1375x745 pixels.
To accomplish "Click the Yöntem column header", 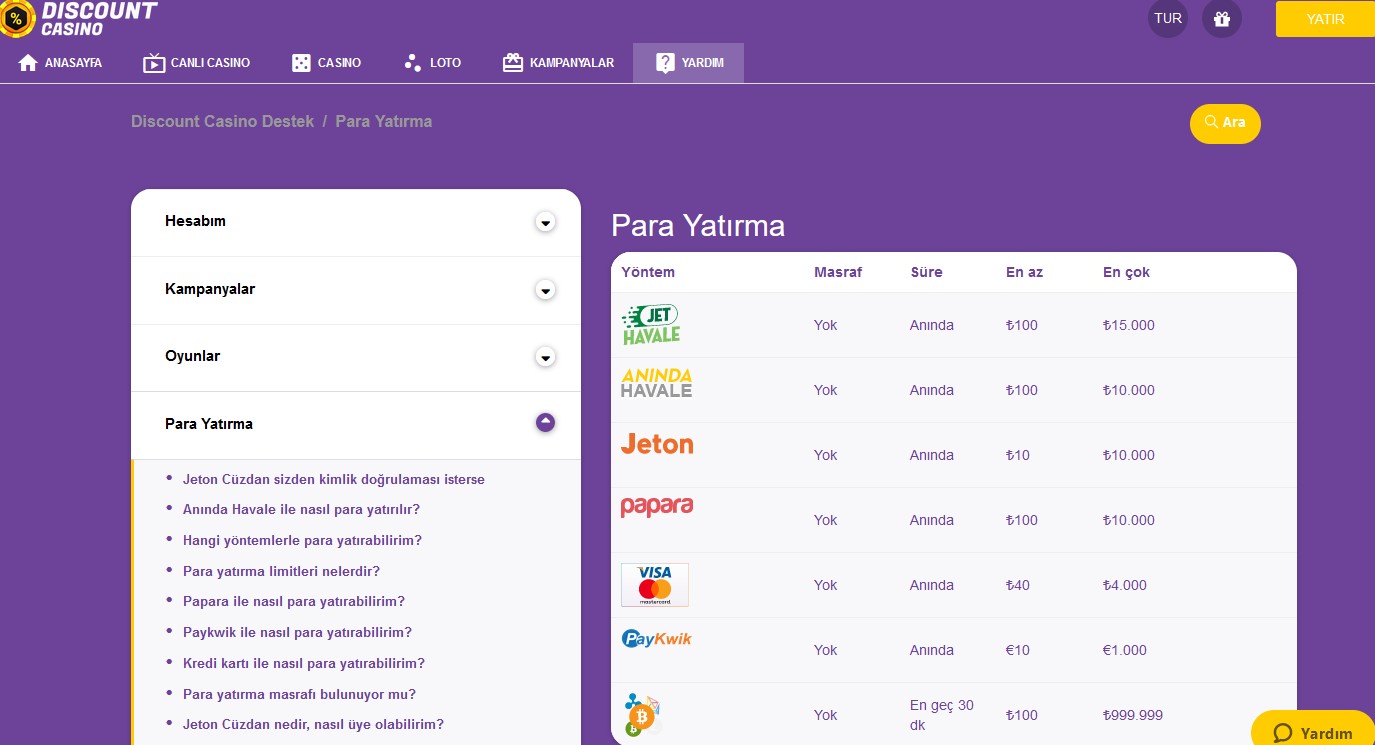I will click(648, 272).
